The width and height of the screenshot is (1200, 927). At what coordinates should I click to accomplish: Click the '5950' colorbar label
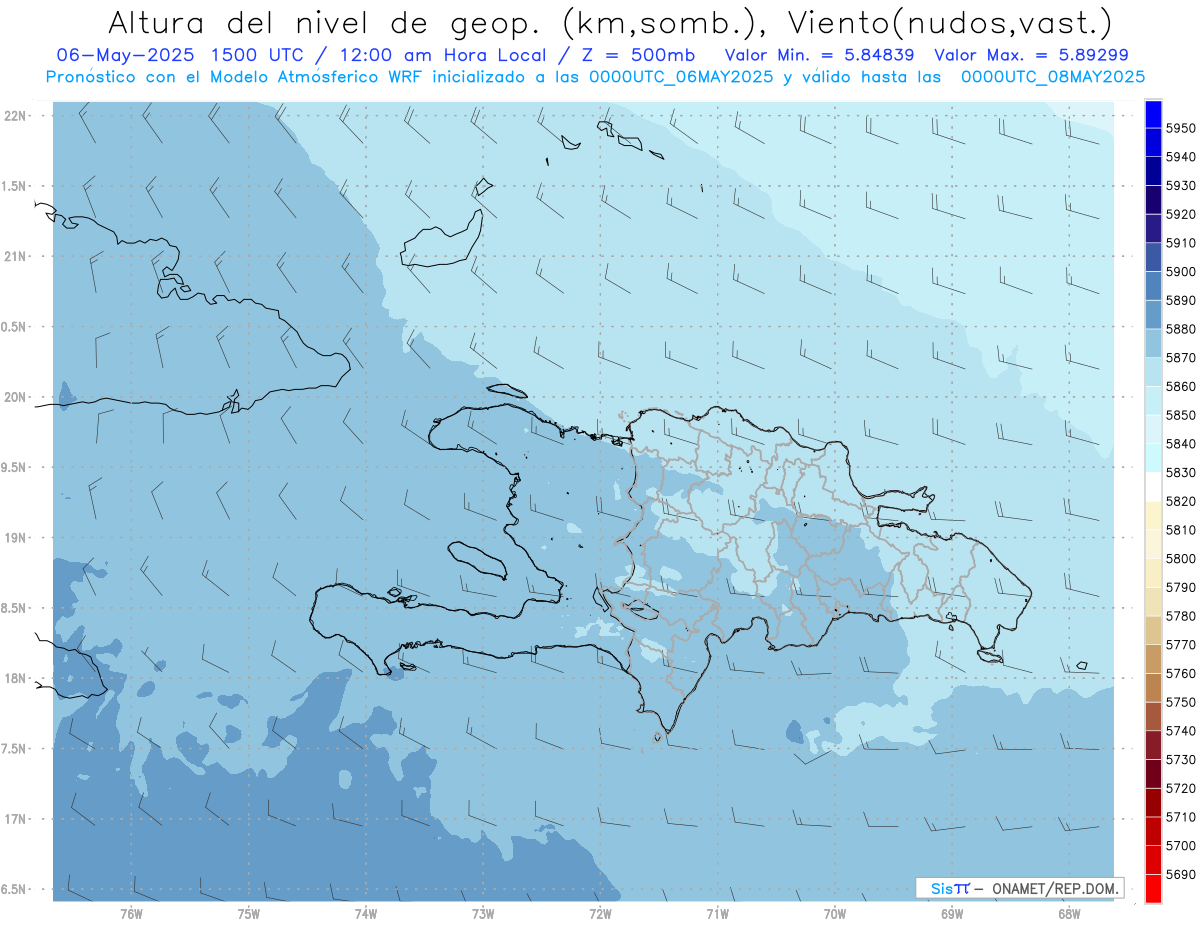[x=1181, y=129]
